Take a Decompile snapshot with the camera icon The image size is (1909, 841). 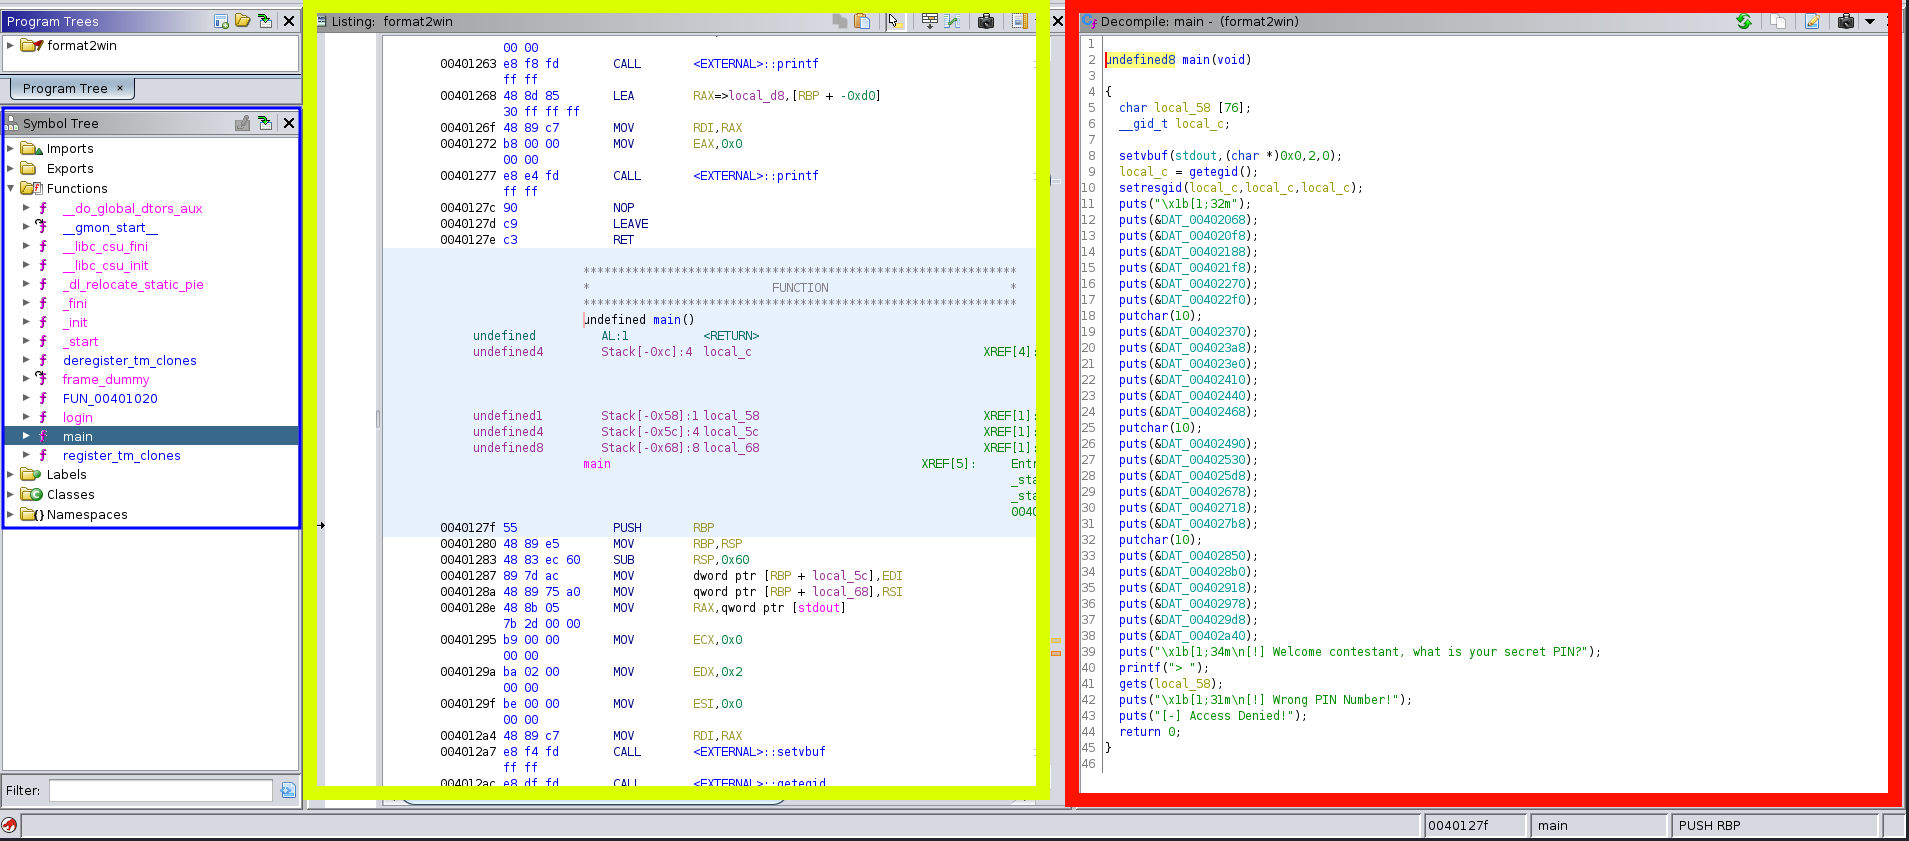1846,21
